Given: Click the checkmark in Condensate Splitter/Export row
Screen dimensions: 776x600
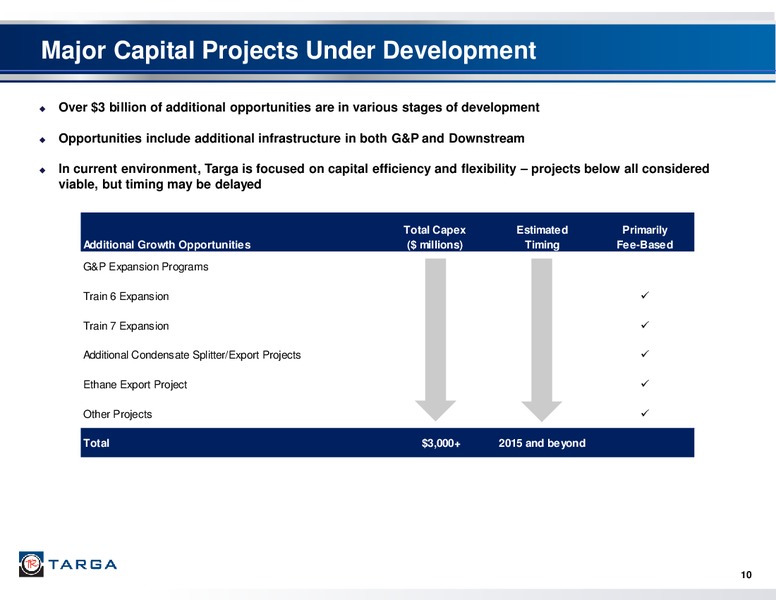Looking at the screenshot, I should coord(645,354).
